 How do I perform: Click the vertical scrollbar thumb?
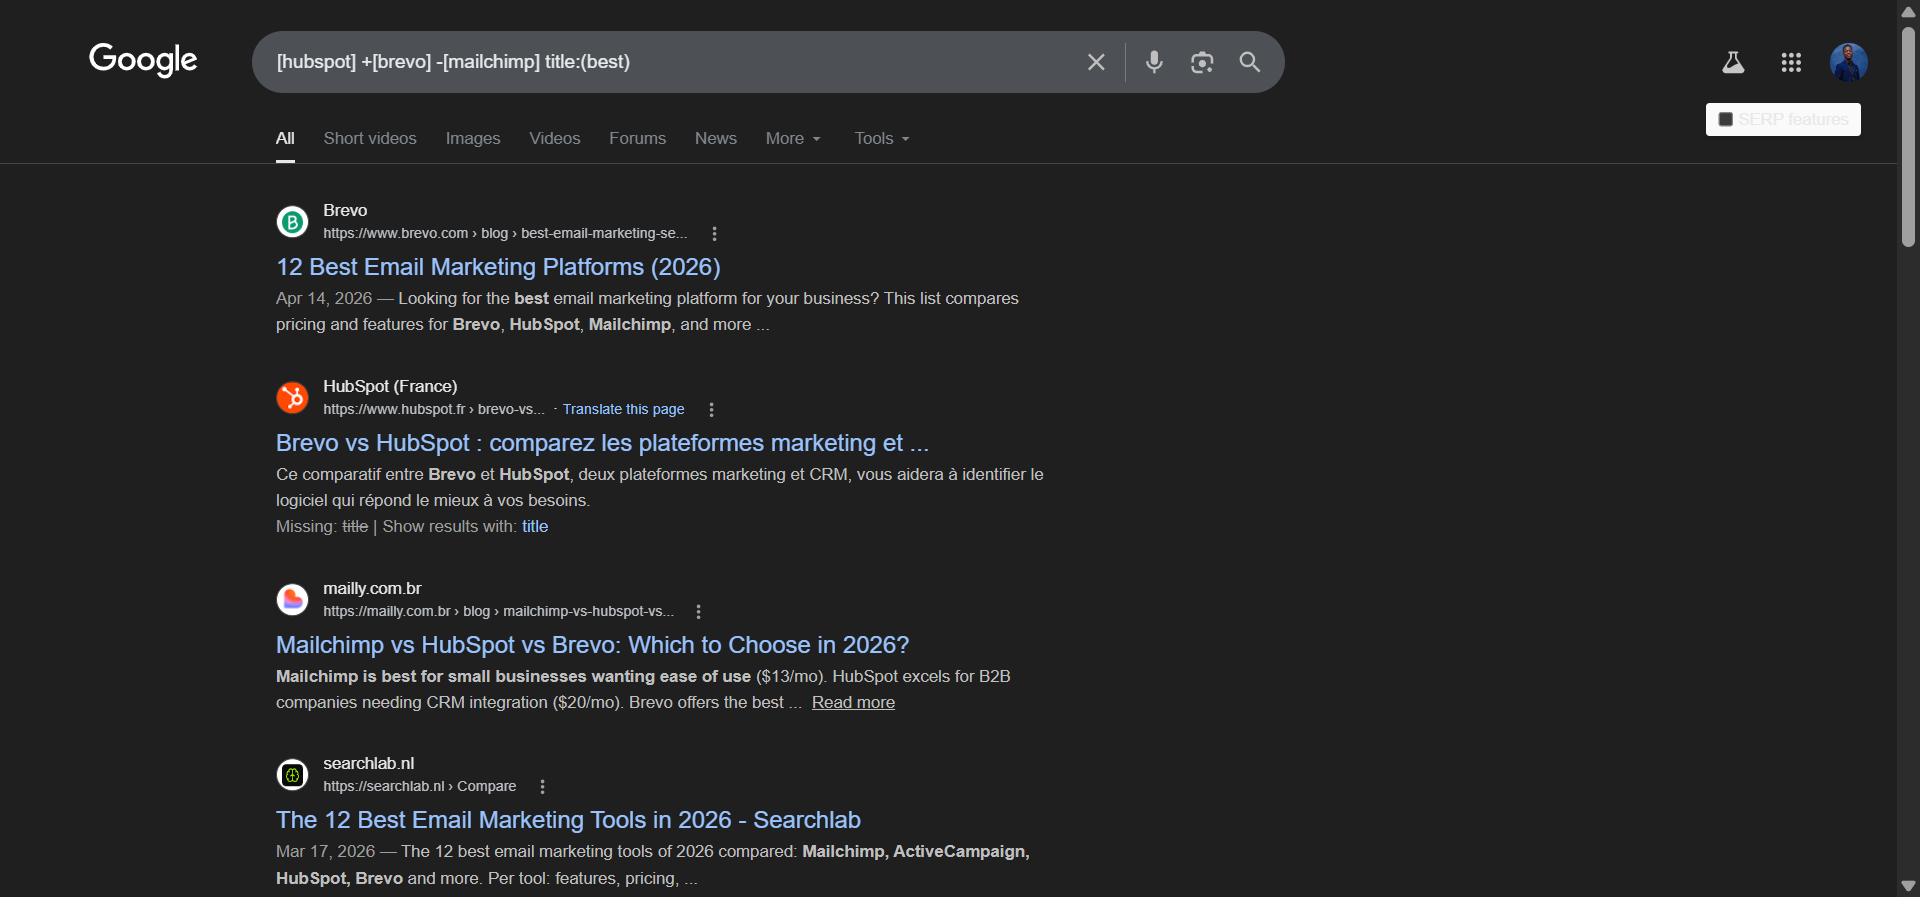(1908, 135)
